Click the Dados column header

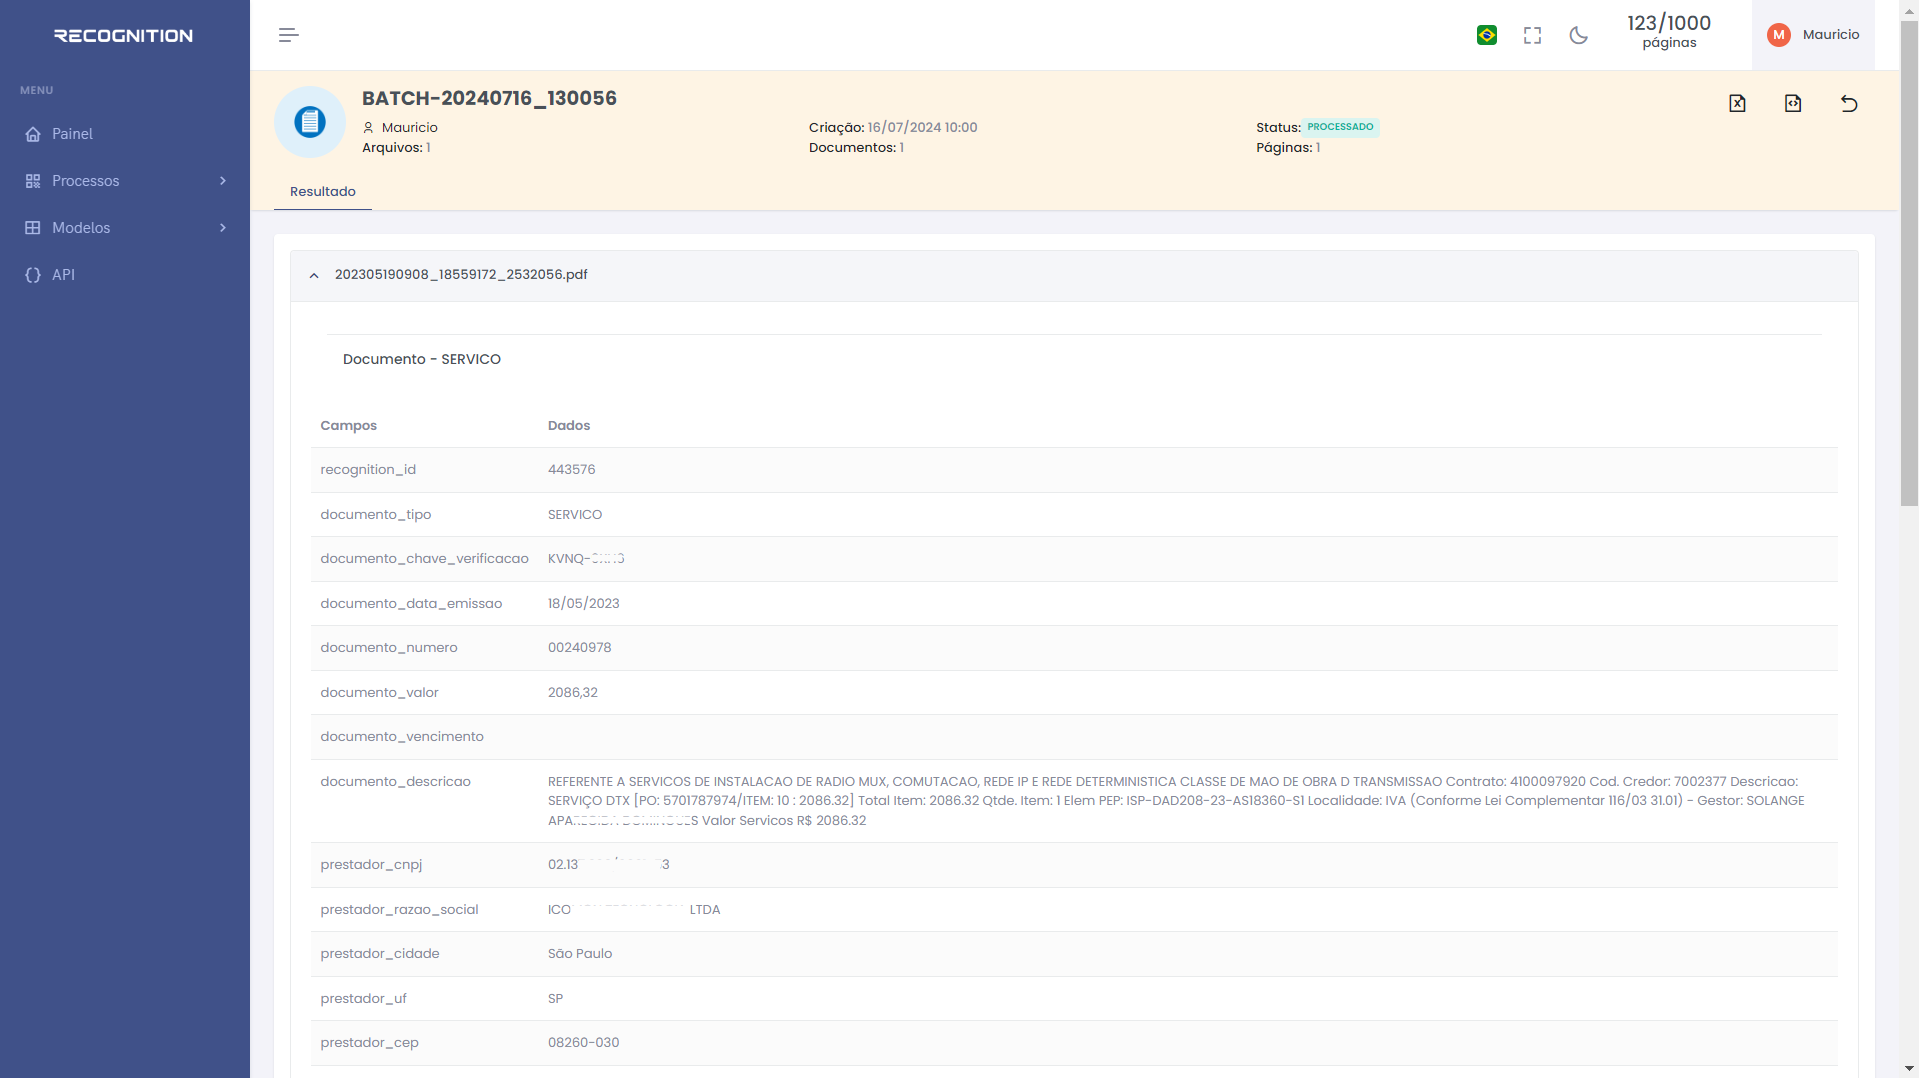tap(569, 426)
